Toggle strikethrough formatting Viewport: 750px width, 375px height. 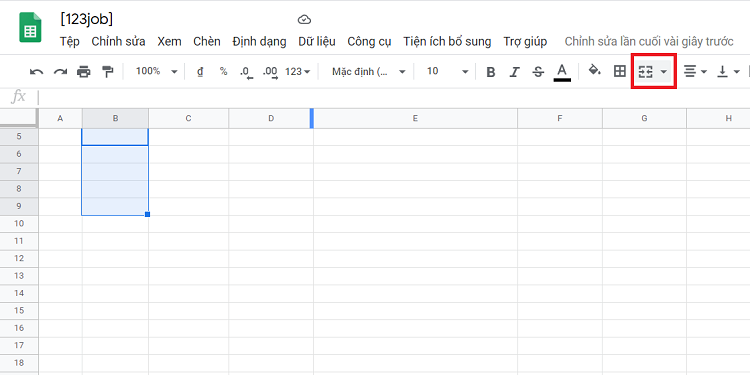(538, 72)
